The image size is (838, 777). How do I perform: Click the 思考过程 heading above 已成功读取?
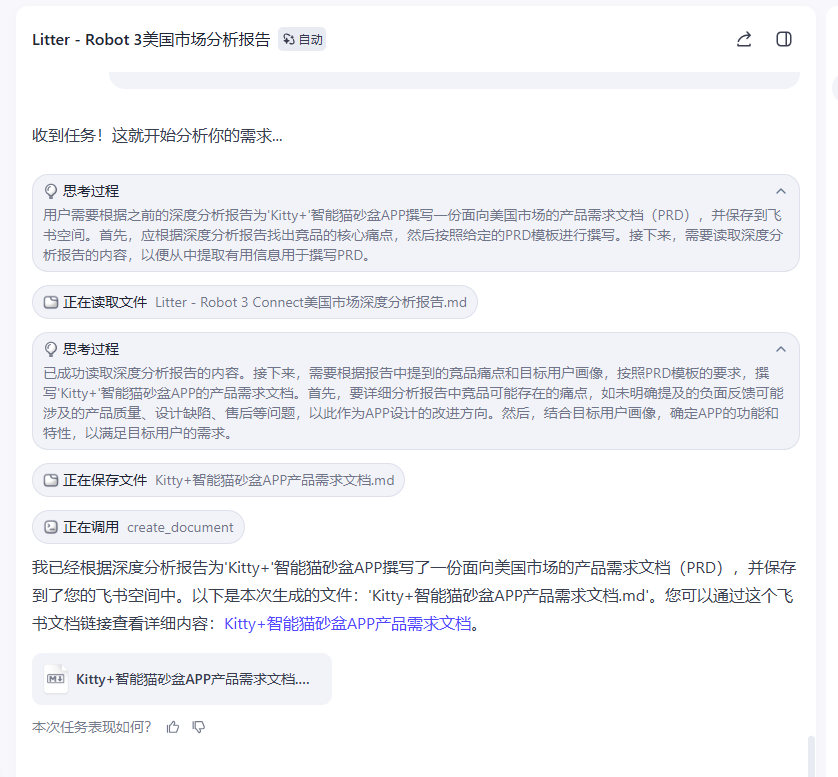(x=91, y=349)
